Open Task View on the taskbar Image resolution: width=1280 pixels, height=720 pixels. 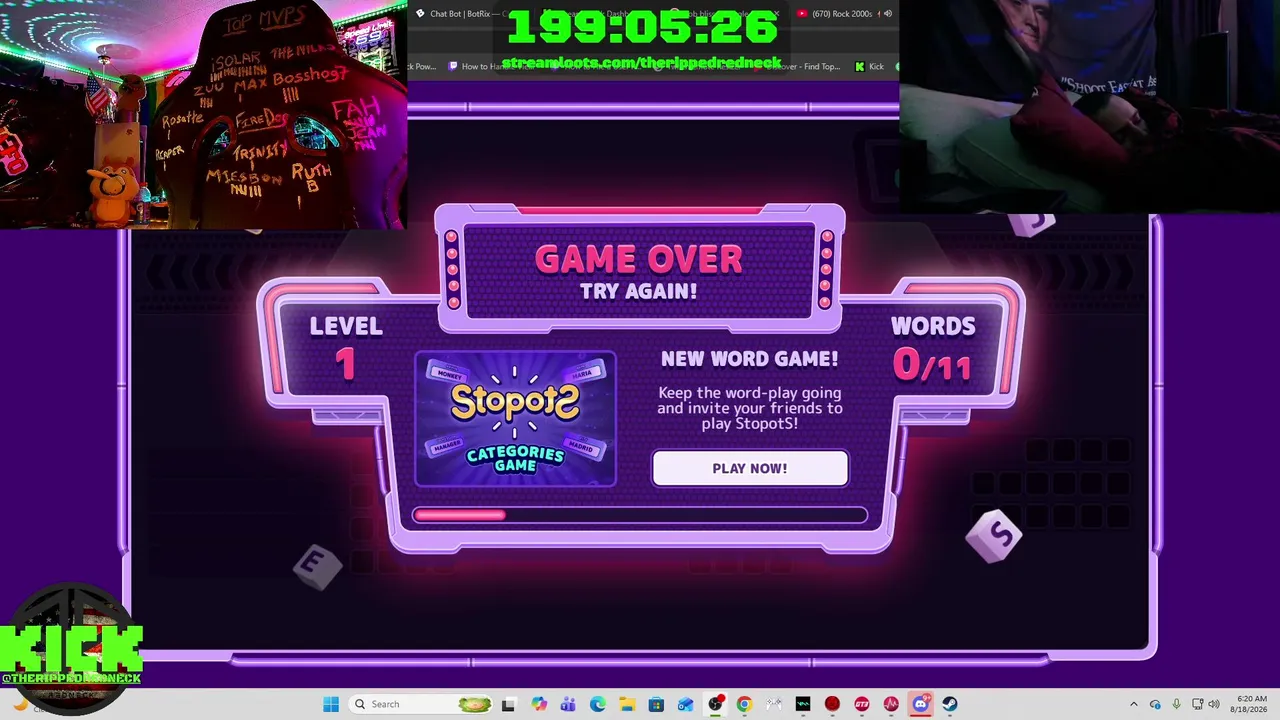point(508,704)
